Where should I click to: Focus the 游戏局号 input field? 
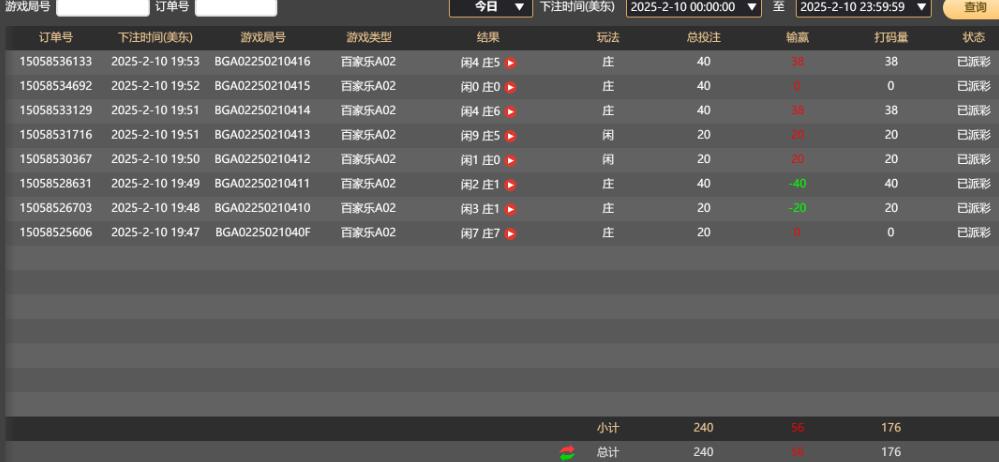103,7
